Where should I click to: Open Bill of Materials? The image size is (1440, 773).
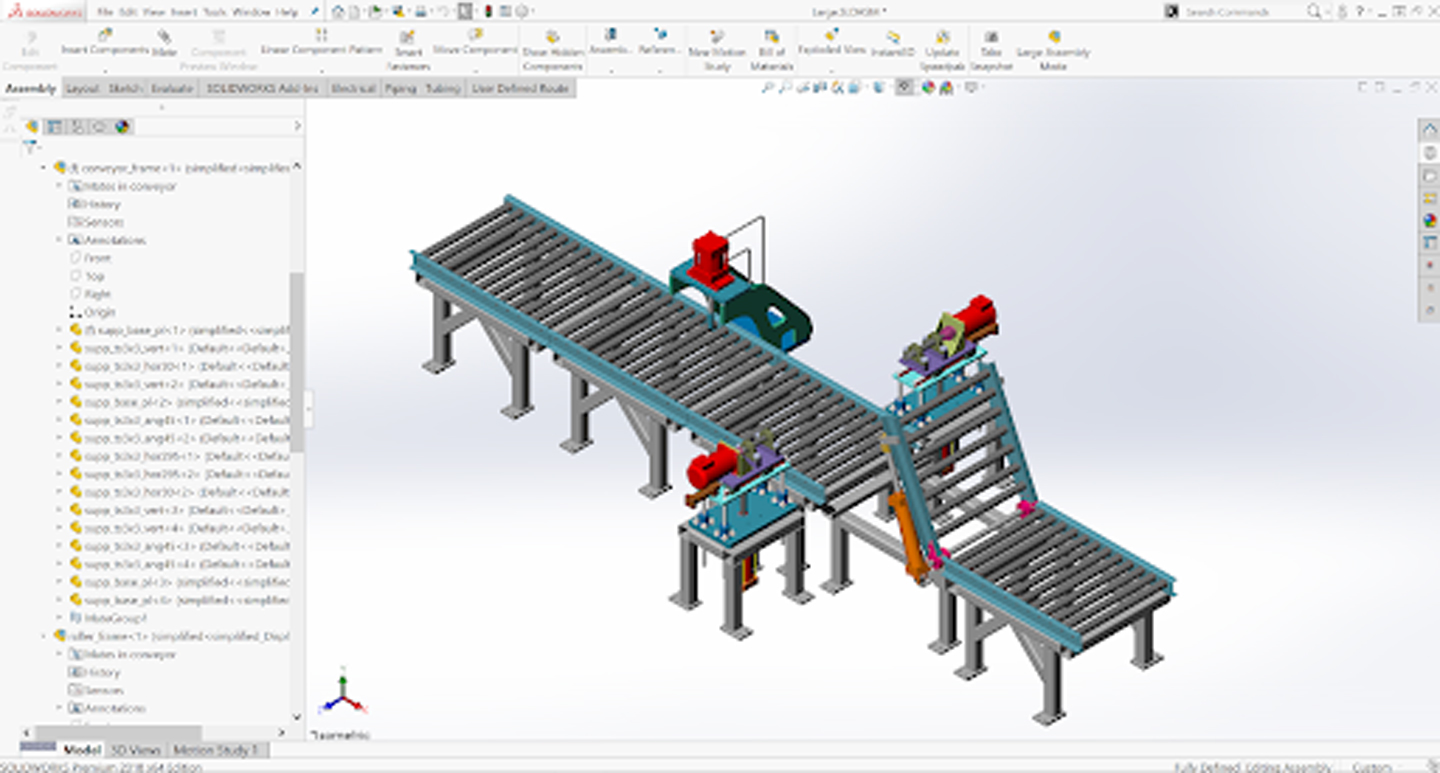coord(772,50)
